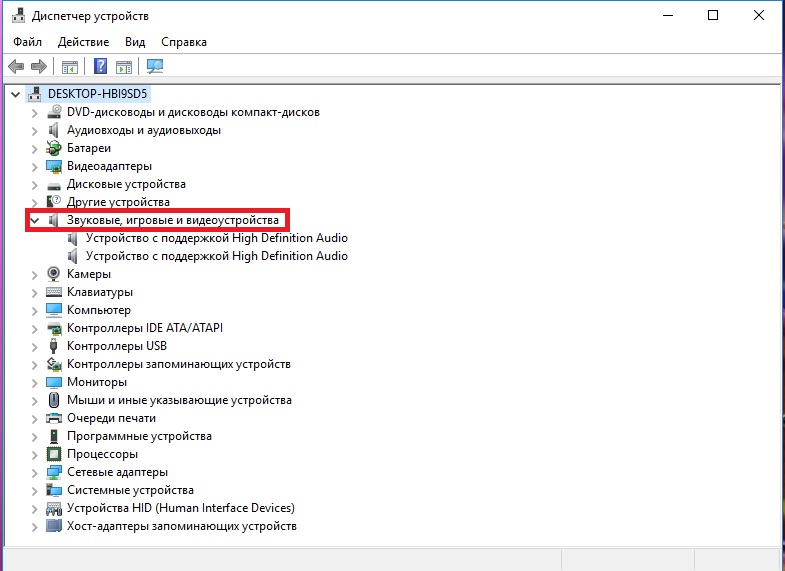
Task: Select the Контроллеры USB label
Action: coord(117,346)
